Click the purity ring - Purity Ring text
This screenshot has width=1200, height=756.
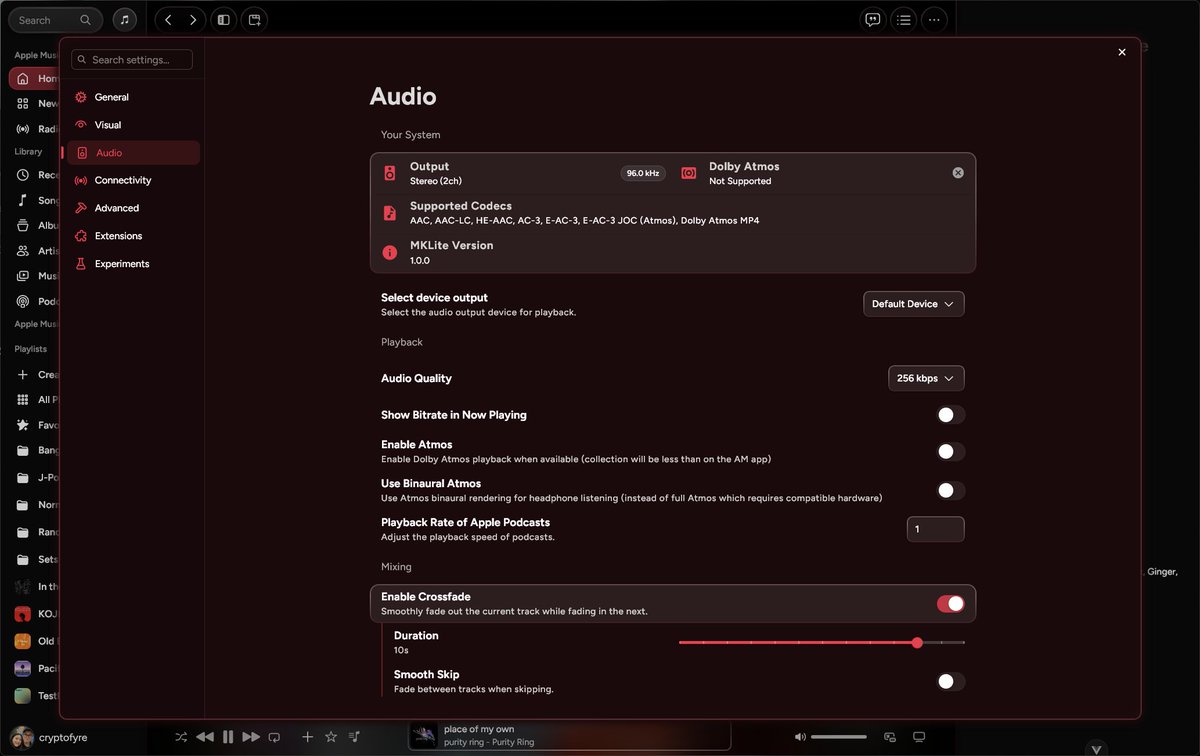[x=489, y=743]
